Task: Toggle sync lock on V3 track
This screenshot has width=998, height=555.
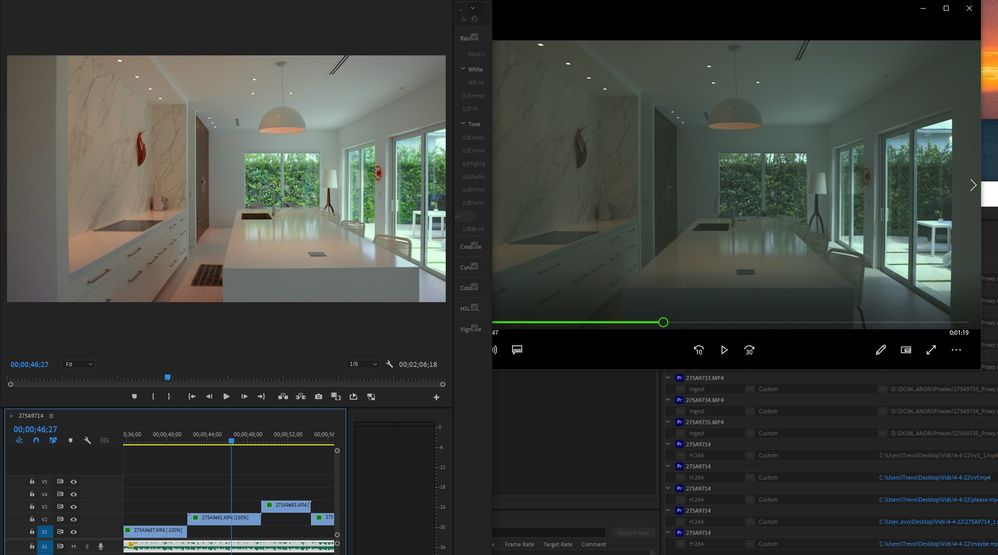Action: click(x=60, y=507)
